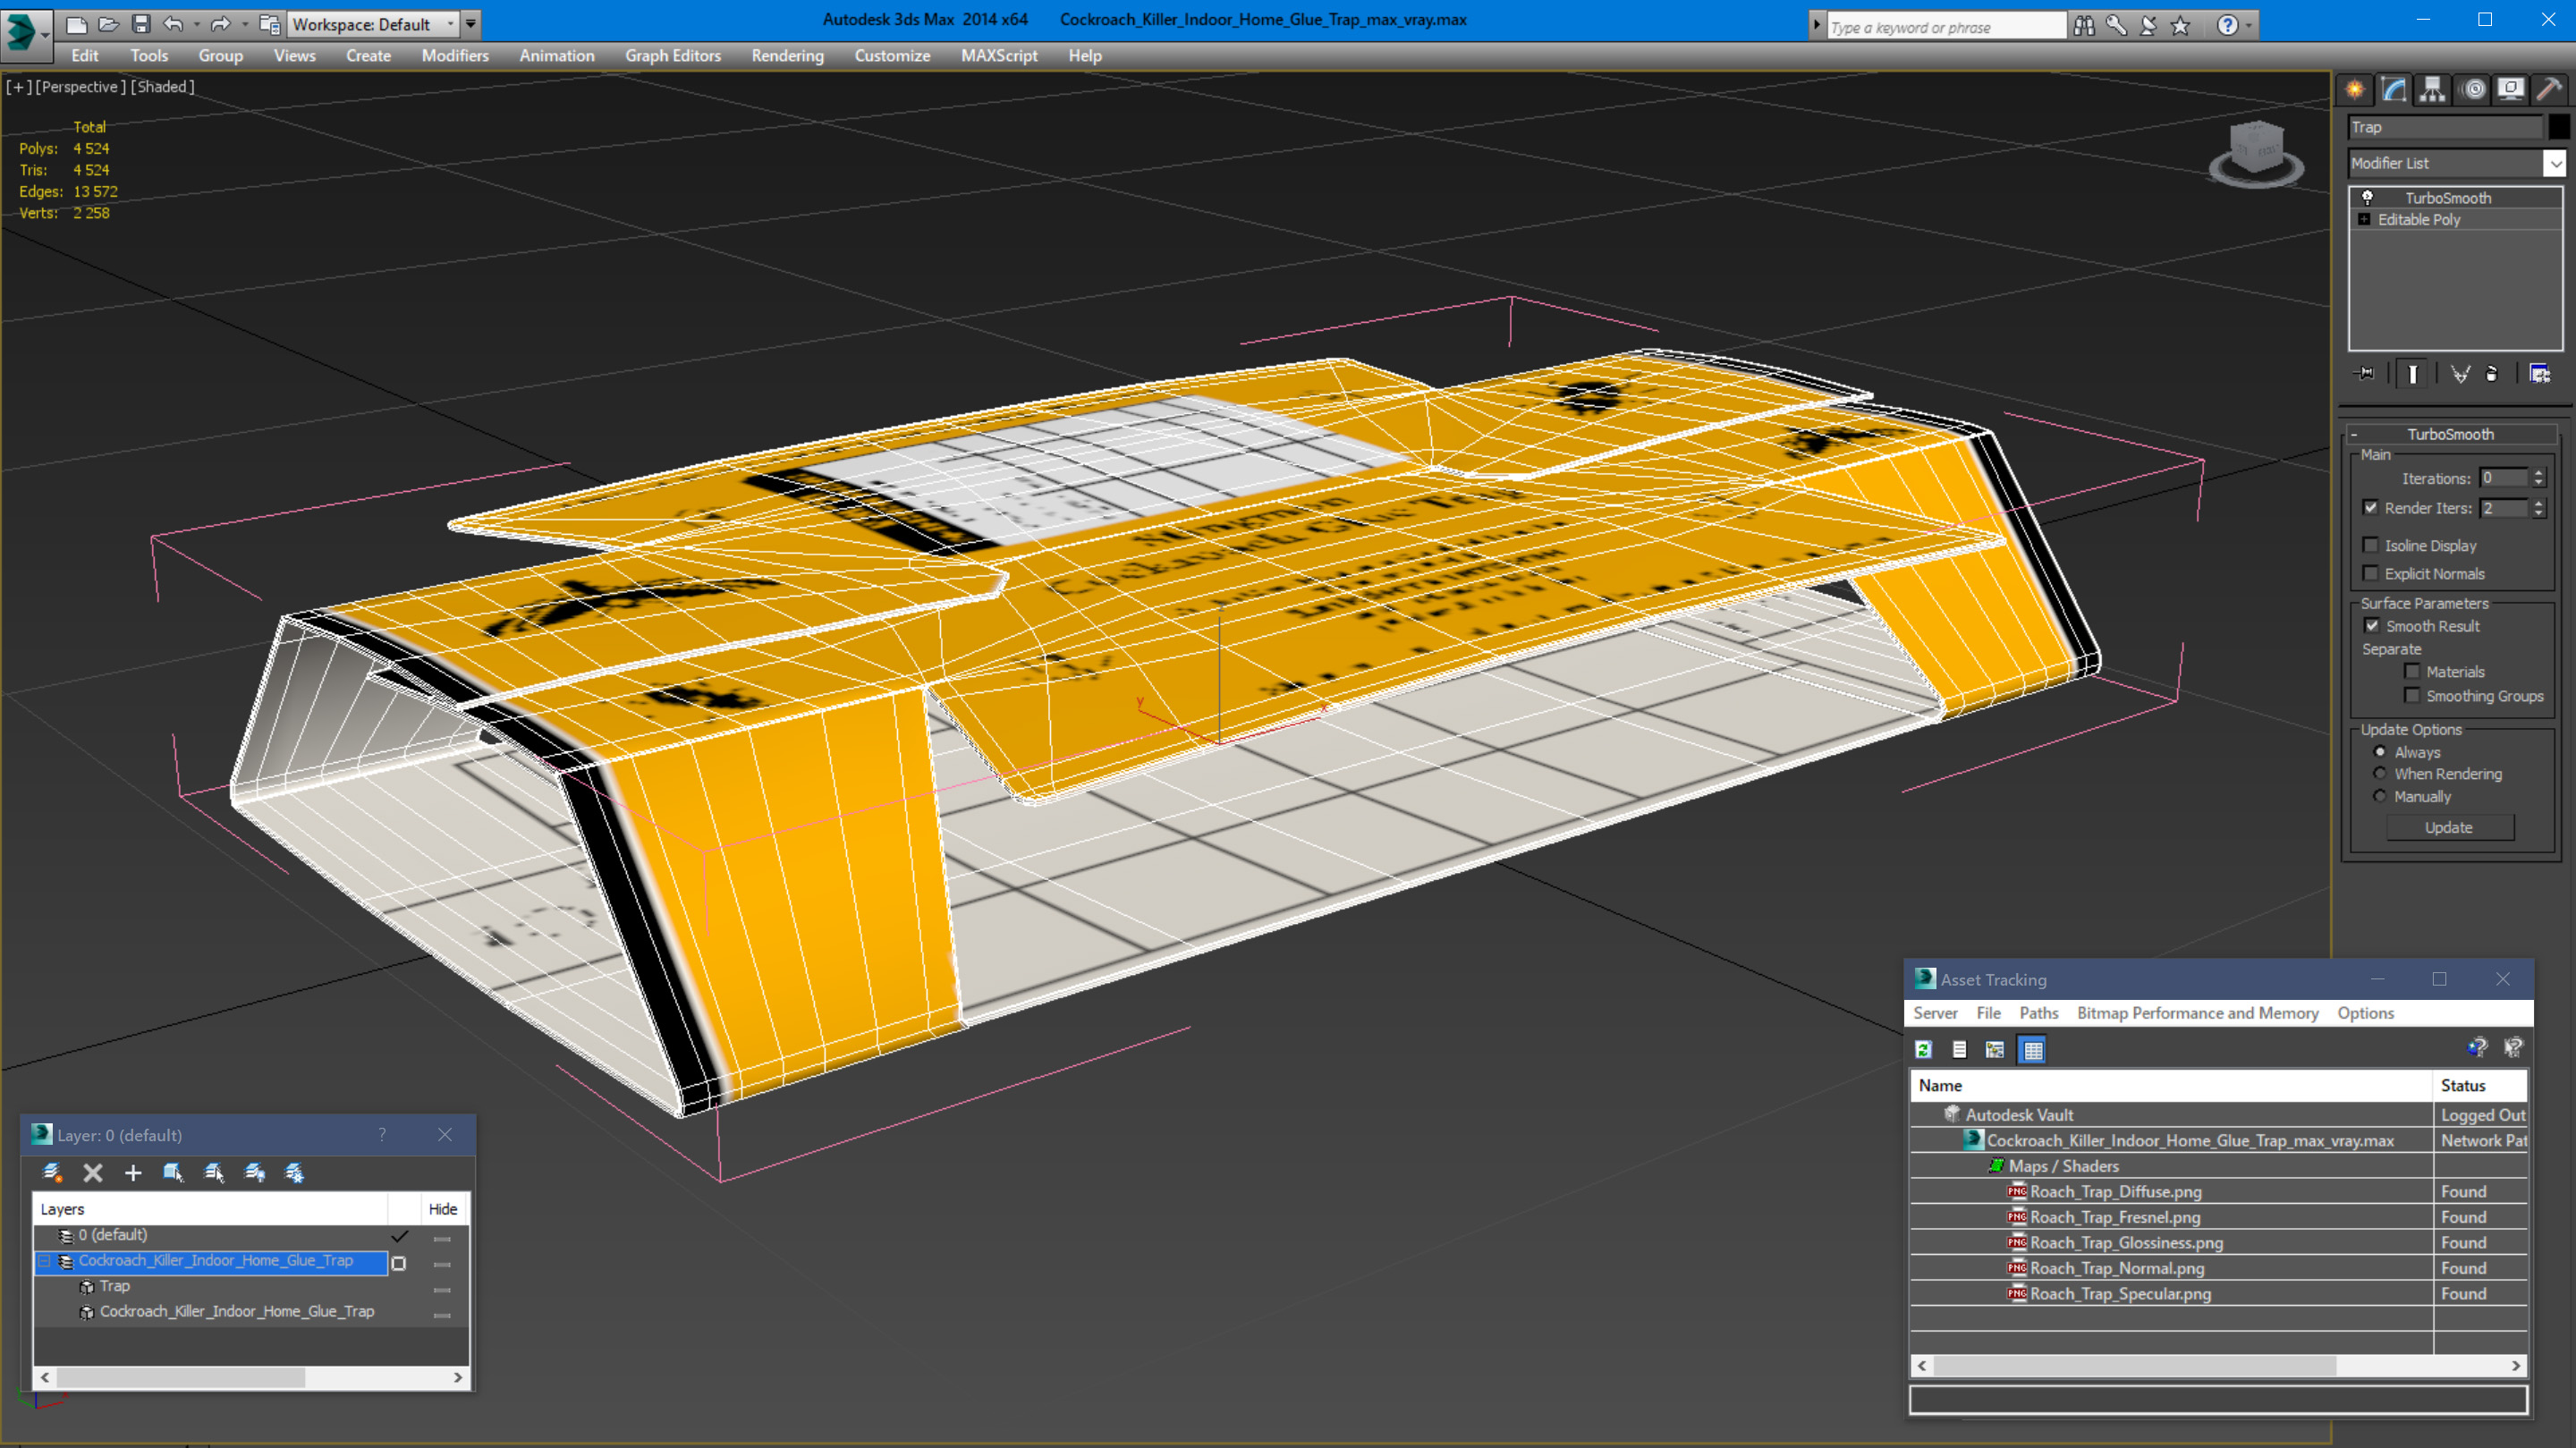2576x1448 pixels.
Task: Toggle Render Iters checkbox
Action: [x=2370, y=508]
